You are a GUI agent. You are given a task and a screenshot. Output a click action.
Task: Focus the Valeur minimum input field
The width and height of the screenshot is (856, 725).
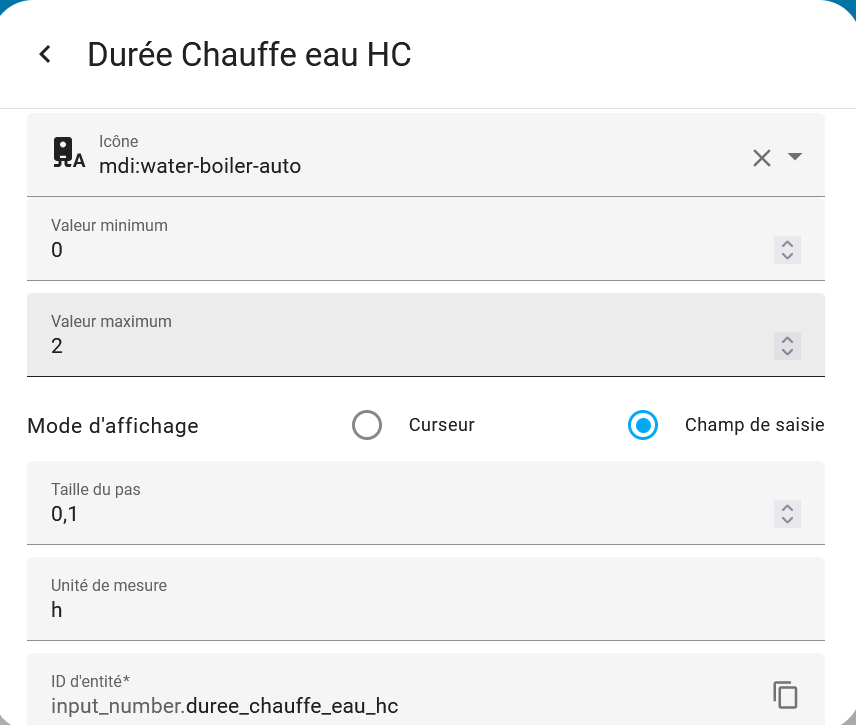400,250
